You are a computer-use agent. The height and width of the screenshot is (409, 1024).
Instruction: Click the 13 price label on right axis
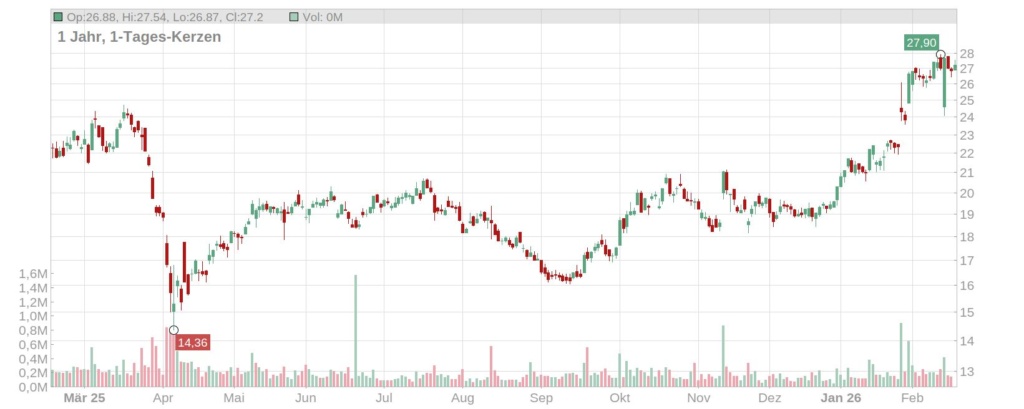coord(966,372)
